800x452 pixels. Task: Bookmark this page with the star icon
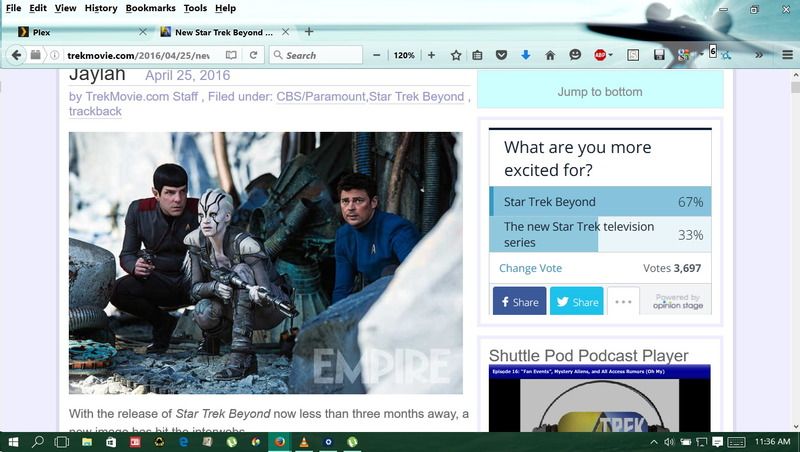[456, 55]
